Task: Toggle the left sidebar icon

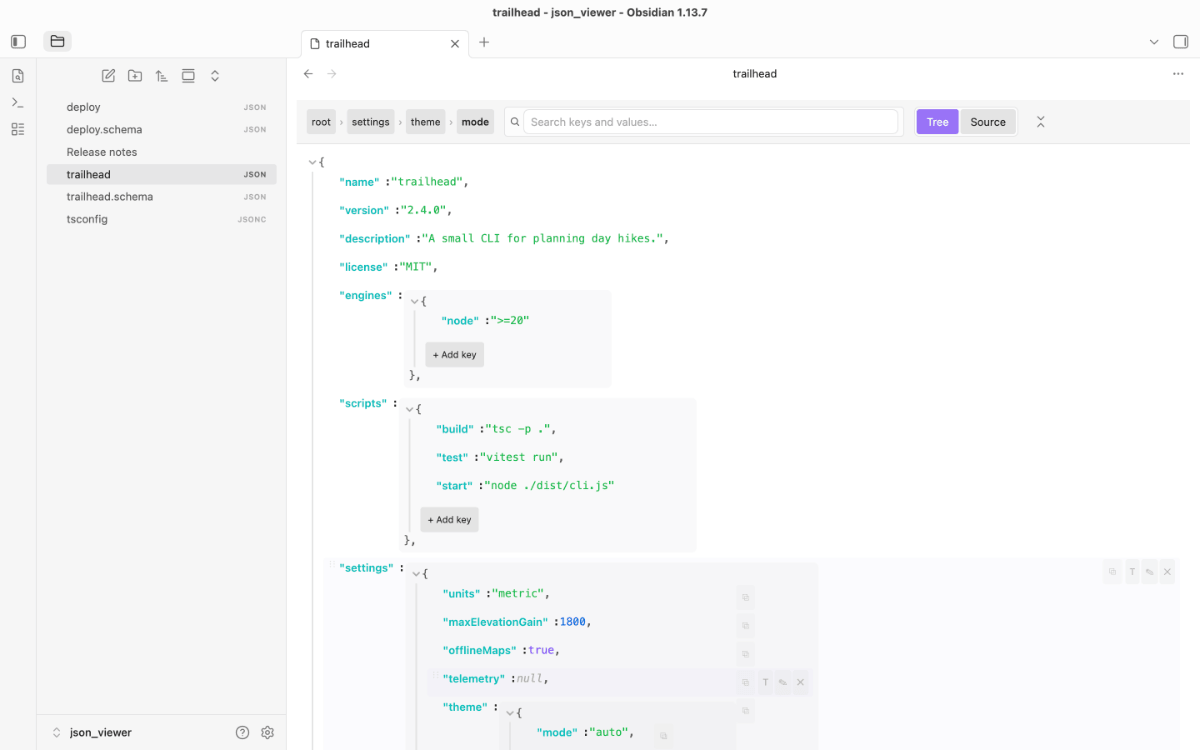Action: pos(18,42)
